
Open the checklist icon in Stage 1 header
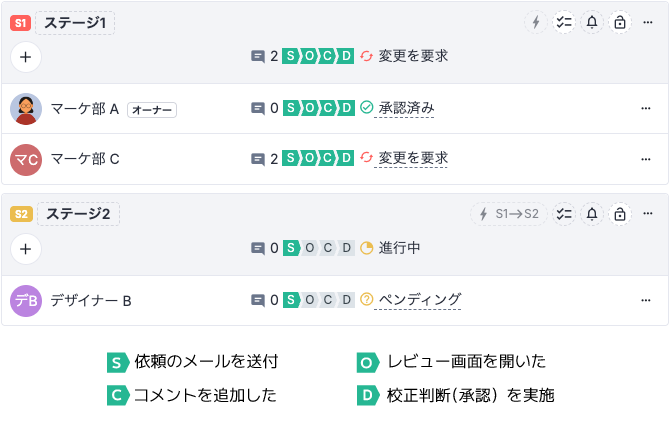pyautogui.click(x=564, y=22)
